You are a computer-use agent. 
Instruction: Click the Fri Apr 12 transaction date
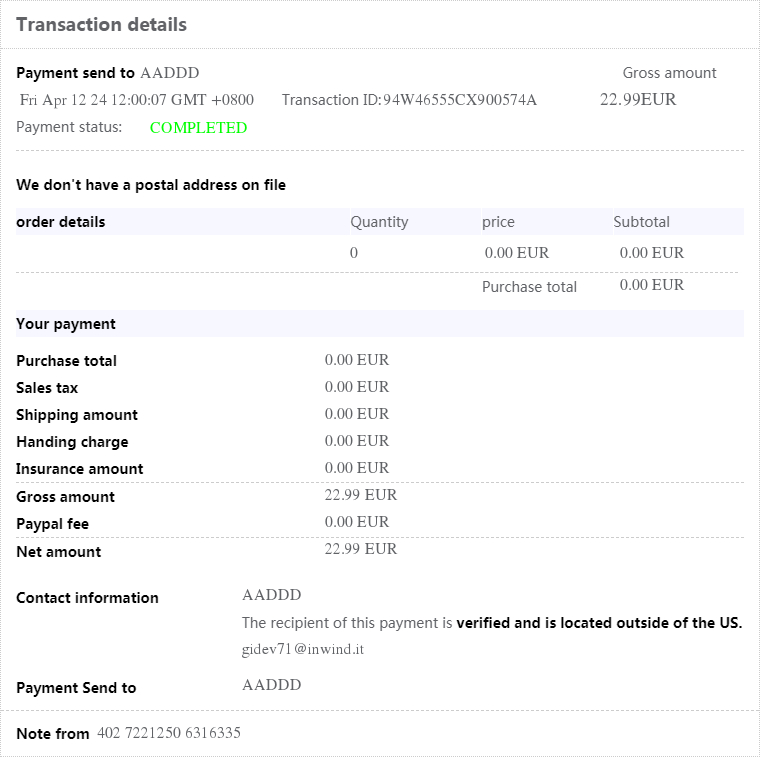pyautogui.click(x=137, y=100)
